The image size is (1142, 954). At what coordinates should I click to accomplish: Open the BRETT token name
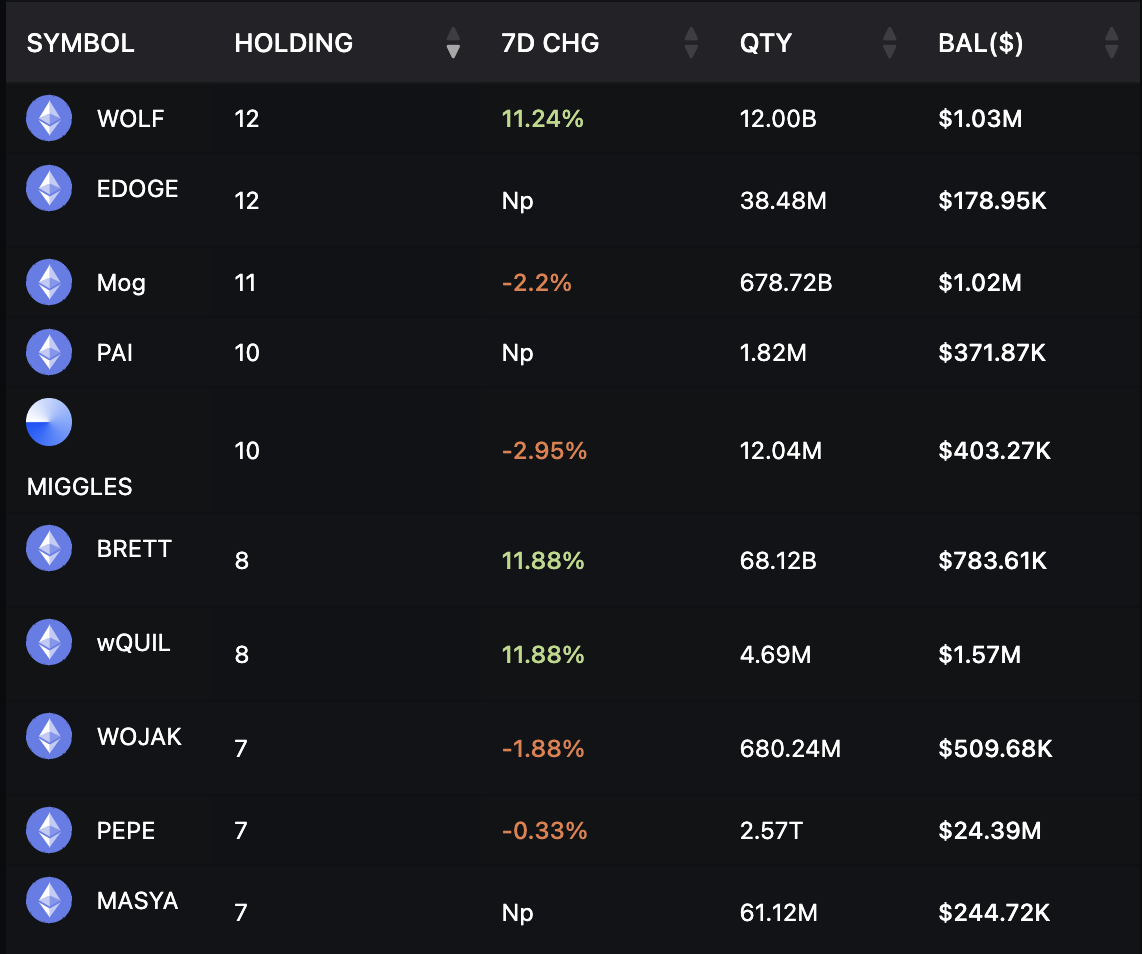pos(134,548)
